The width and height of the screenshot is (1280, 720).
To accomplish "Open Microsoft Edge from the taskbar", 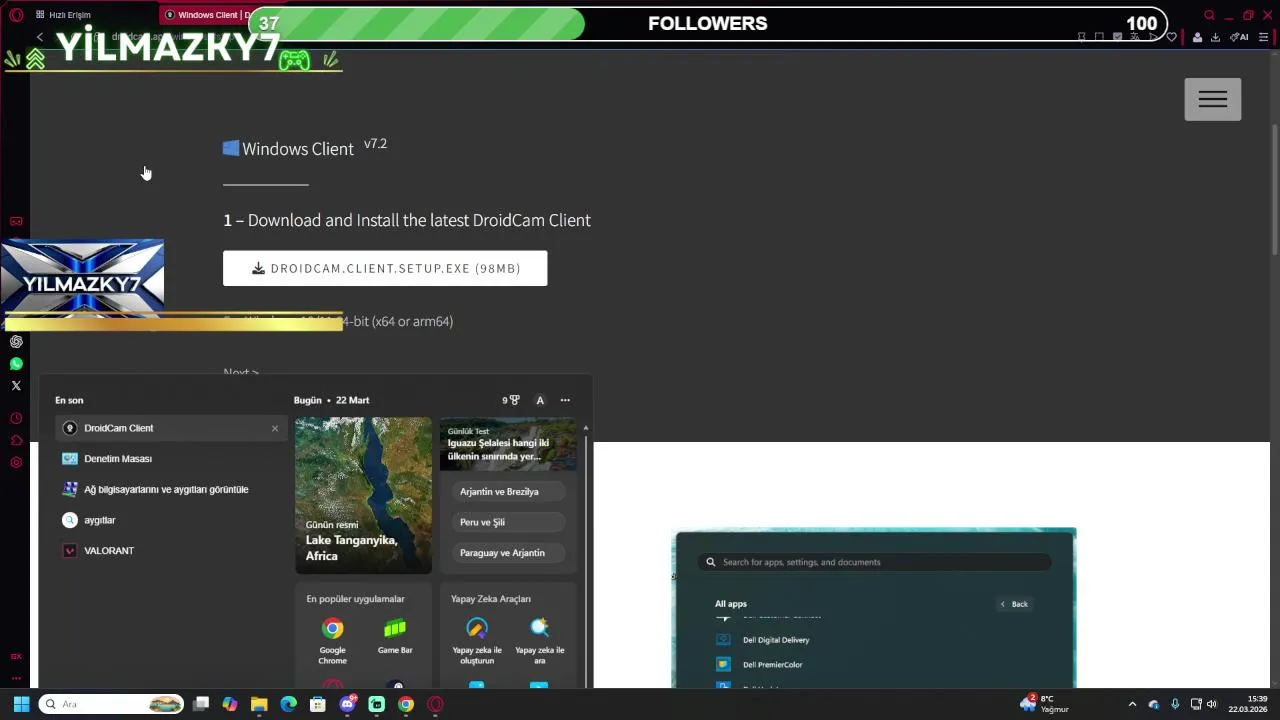I will pos(288,704).
